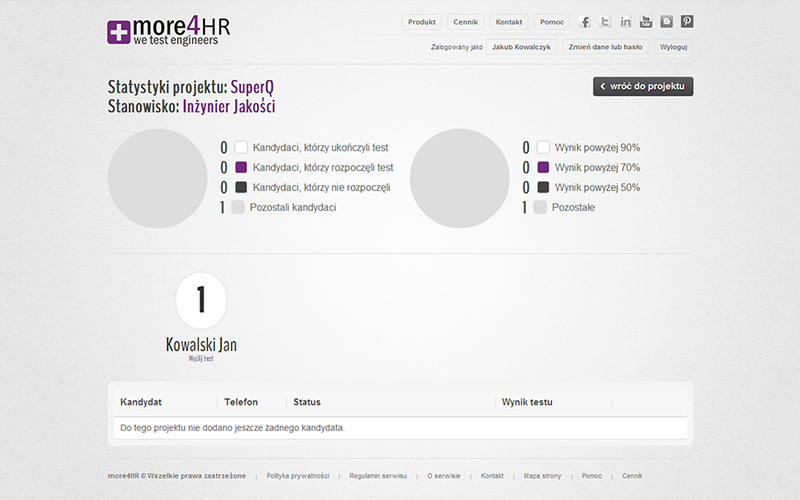This screenshot has width=800, height=500.
Task: Open the Facebook social icon
Action: point(585,21)
